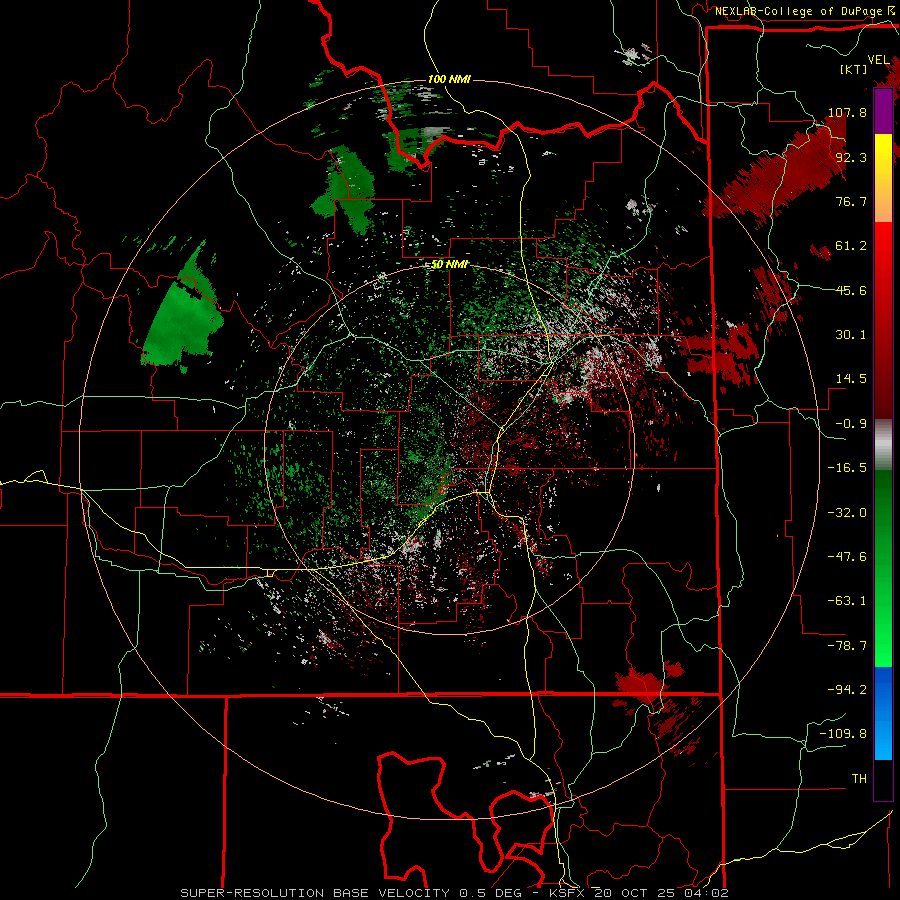Click the long red velocity streak in the northeast
900x900 pixels.
pos(778,172)
